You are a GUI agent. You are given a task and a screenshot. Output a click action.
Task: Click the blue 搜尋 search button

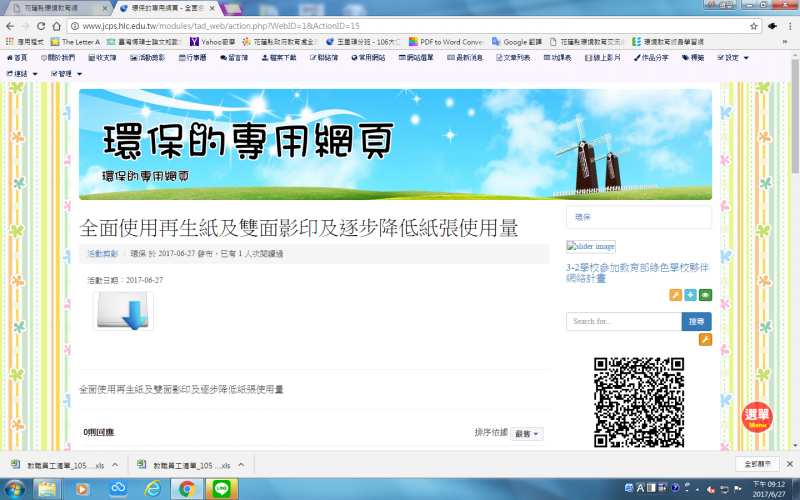tap(696, 321)
